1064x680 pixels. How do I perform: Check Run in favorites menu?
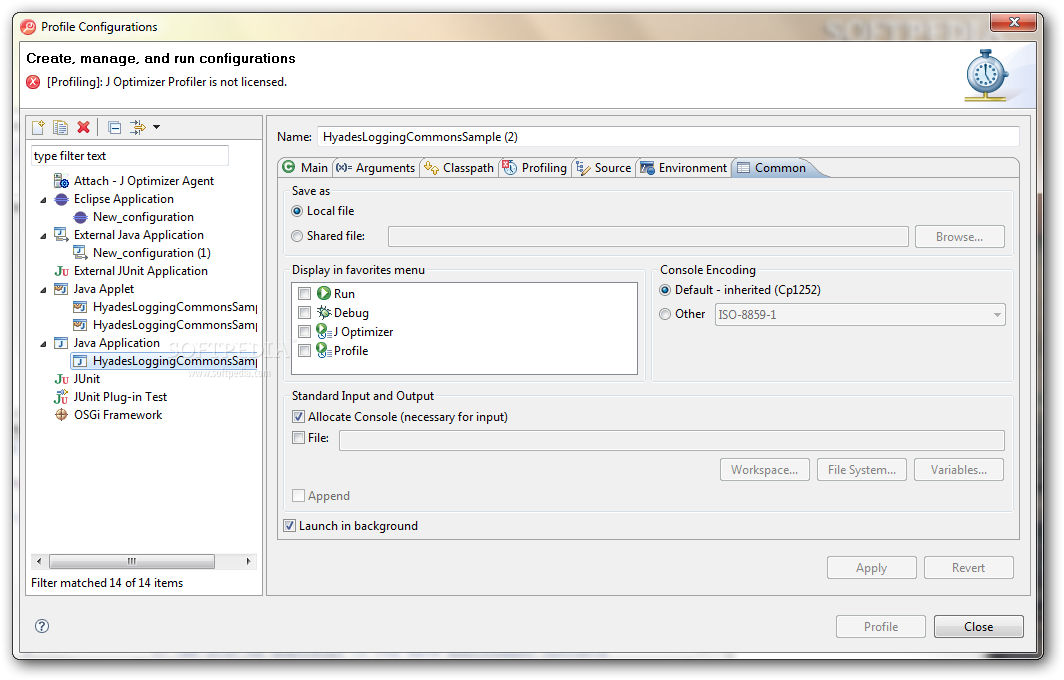coord(305,294)
